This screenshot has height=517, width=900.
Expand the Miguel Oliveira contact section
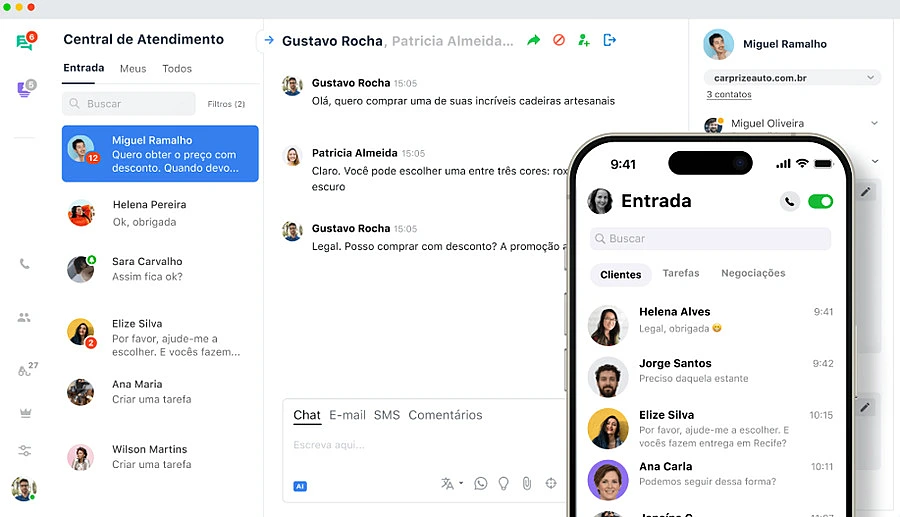pyautogui.click(x=874, y=123)
